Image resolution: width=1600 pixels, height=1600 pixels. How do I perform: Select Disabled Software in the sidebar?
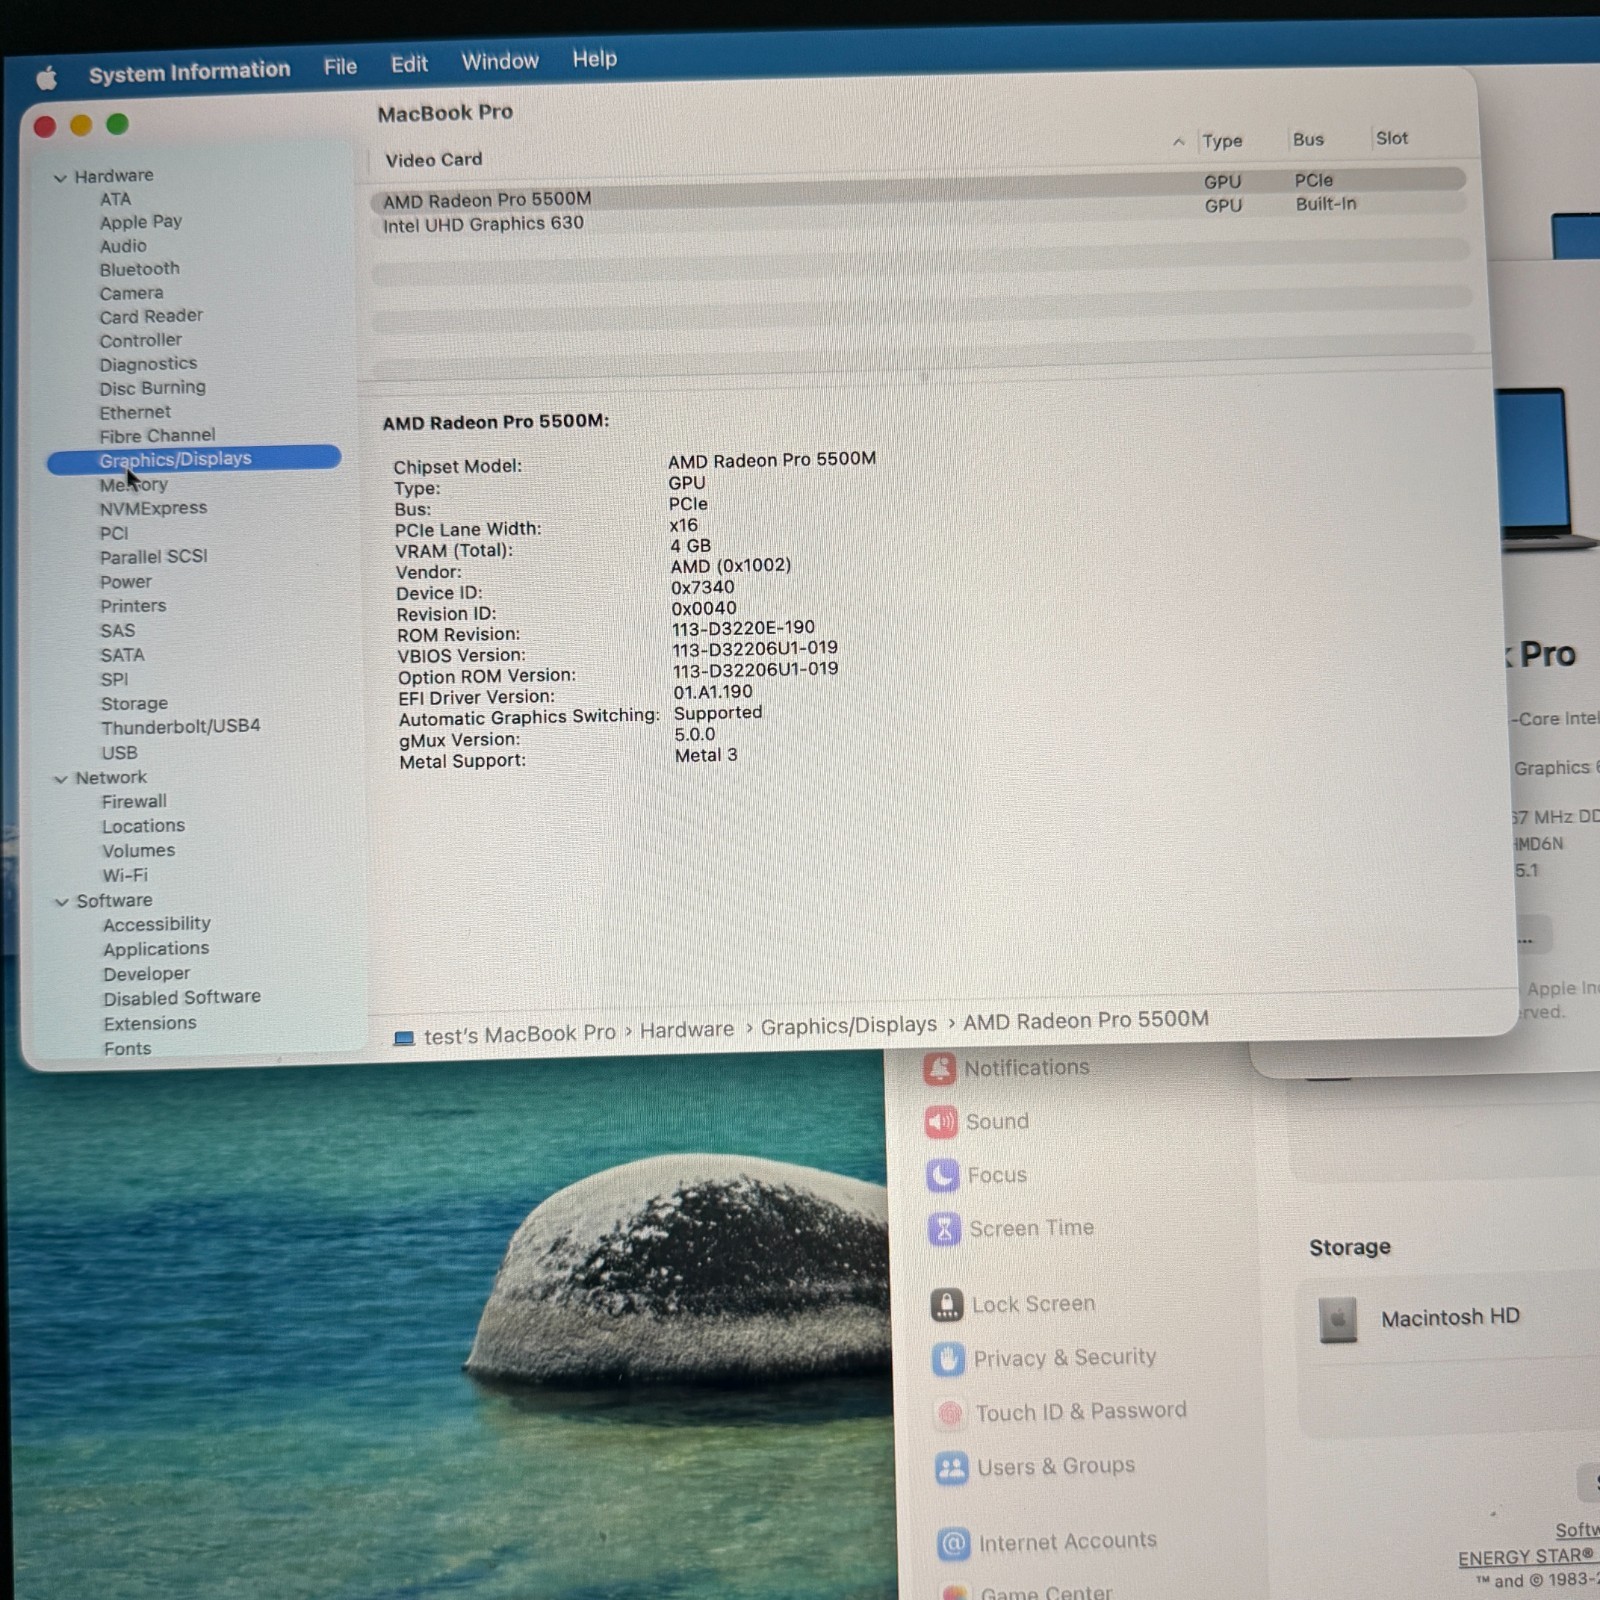point(182,998)
